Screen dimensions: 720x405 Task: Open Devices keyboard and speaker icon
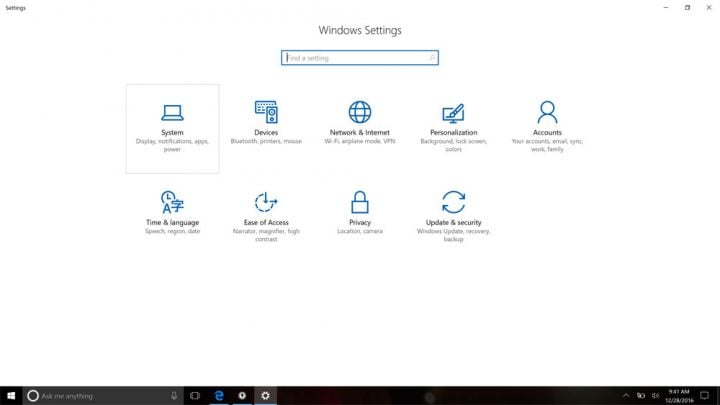266,112
